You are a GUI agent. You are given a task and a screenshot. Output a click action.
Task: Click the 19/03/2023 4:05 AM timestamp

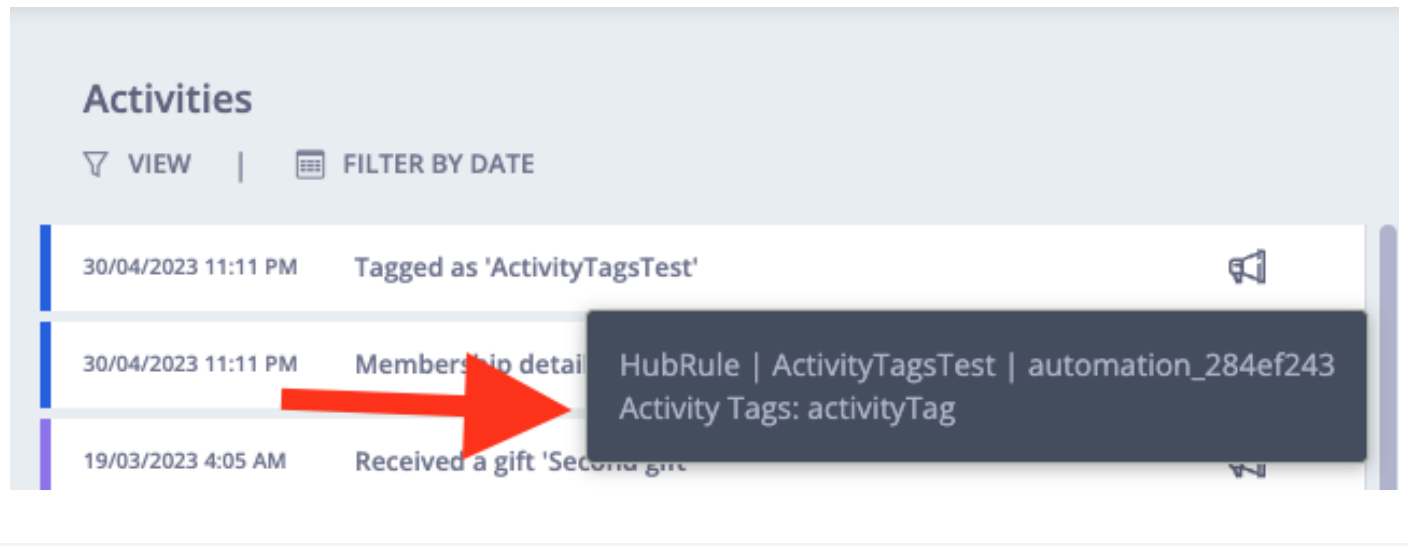(x=185, y=462)
